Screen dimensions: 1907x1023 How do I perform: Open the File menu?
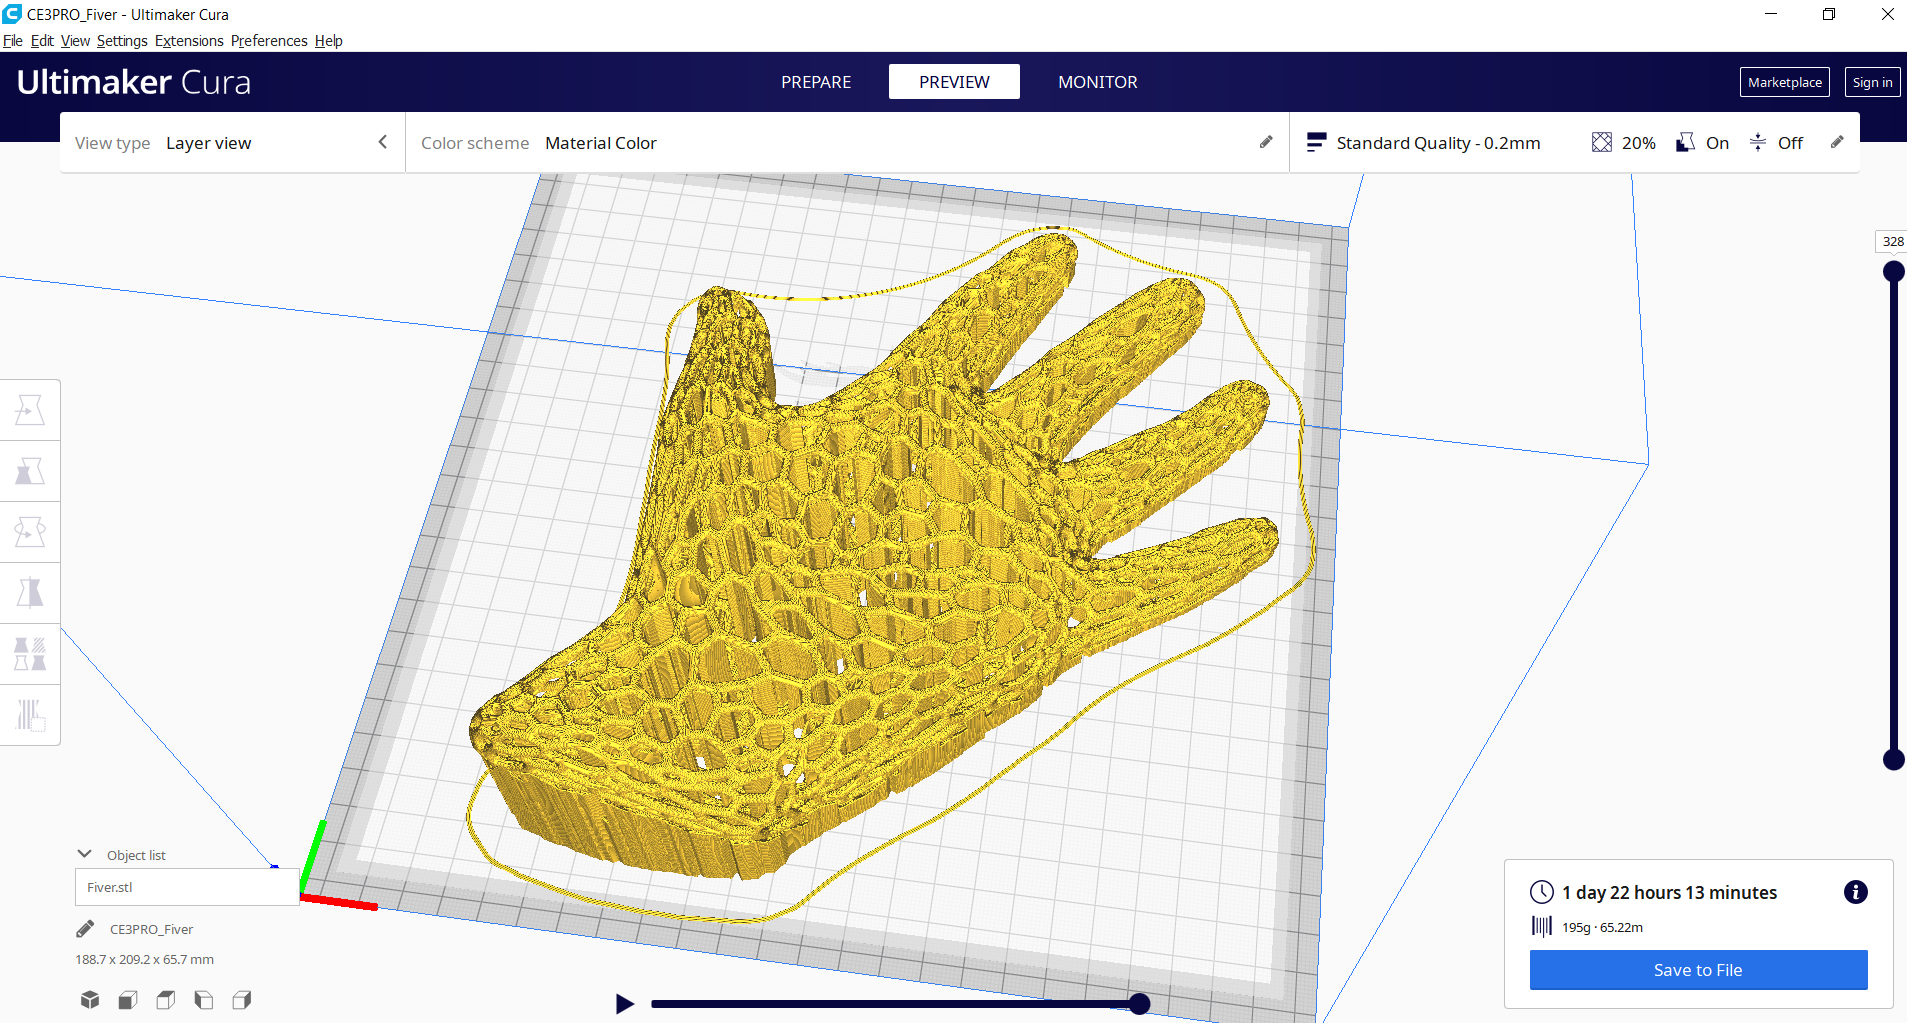pos(13,41)
